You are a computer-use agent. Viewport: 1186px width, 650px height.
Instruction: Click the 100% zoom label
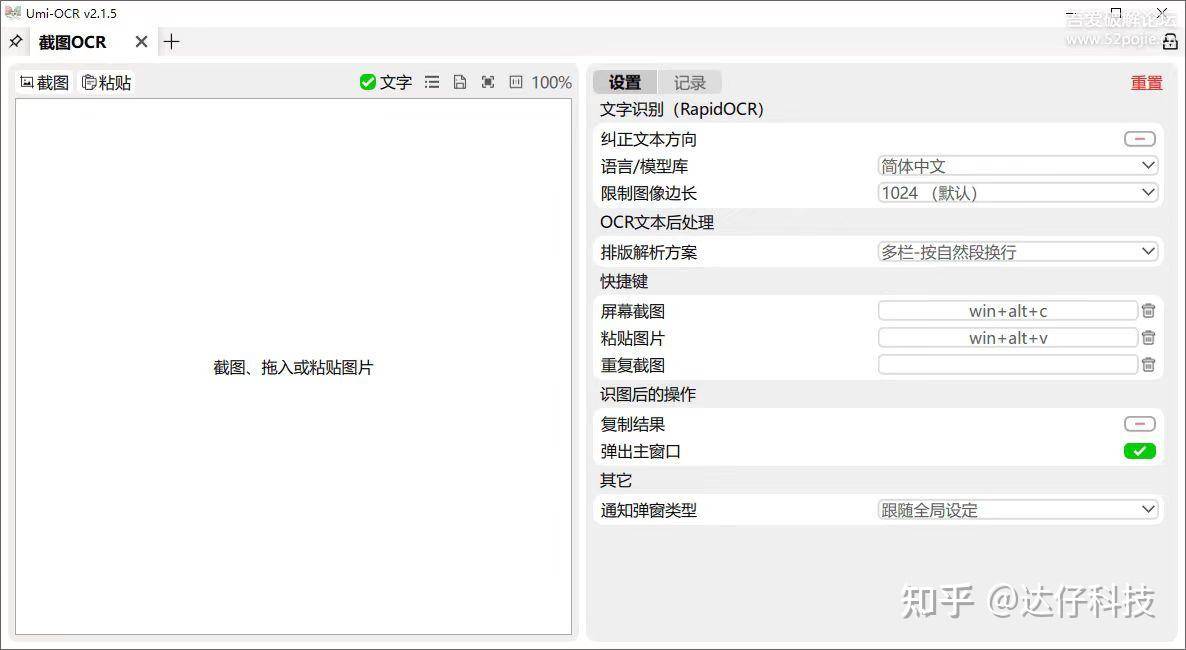coord(551,82)
